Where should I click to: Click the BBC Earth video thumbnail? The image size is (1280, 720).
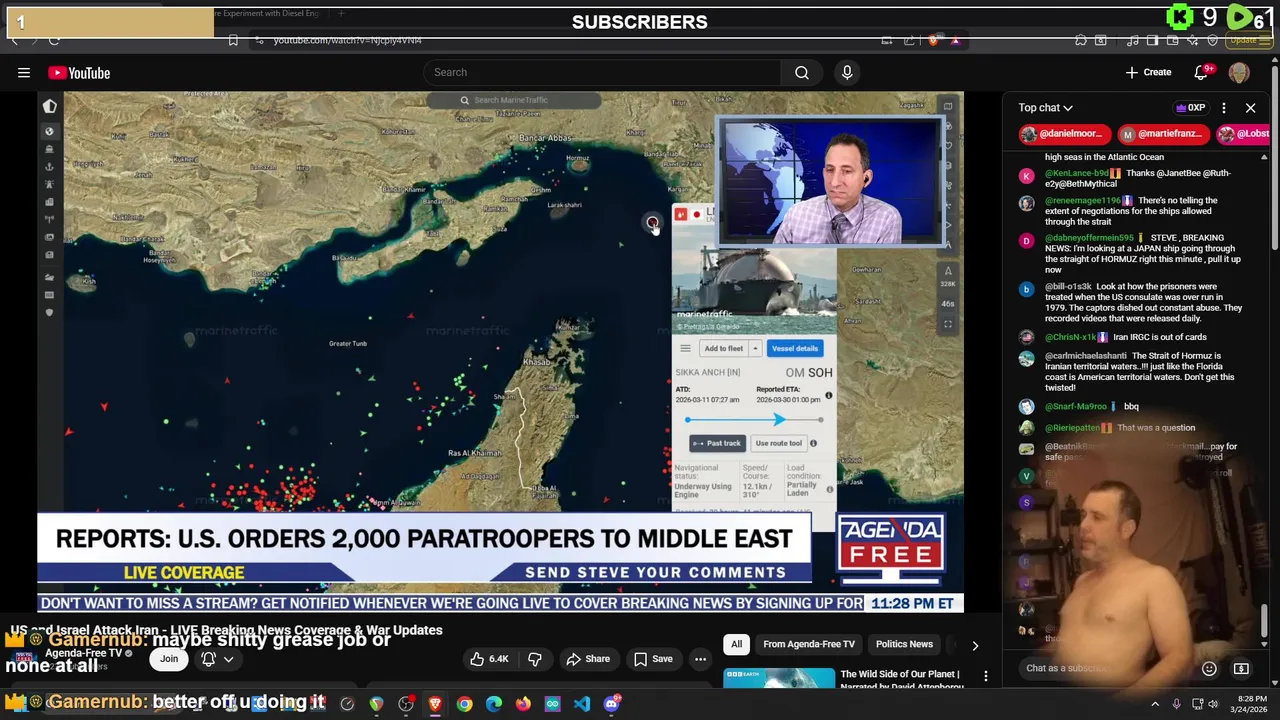[x=779, y=678]
